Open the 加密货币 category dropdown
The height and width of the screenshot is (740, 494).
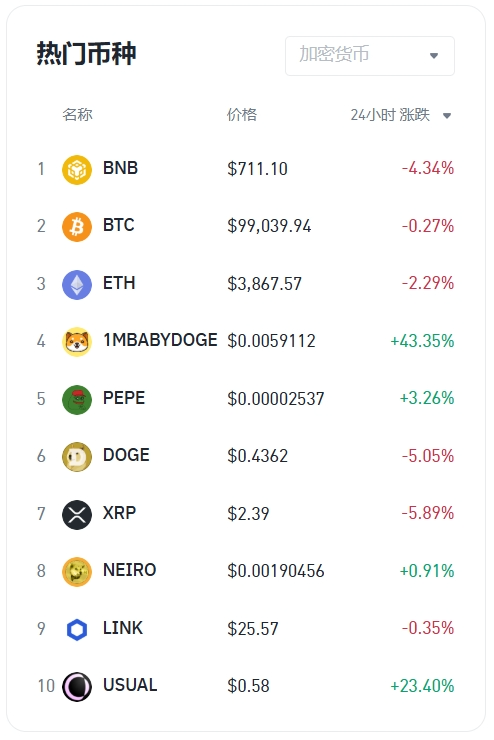[x=370, y=56]
